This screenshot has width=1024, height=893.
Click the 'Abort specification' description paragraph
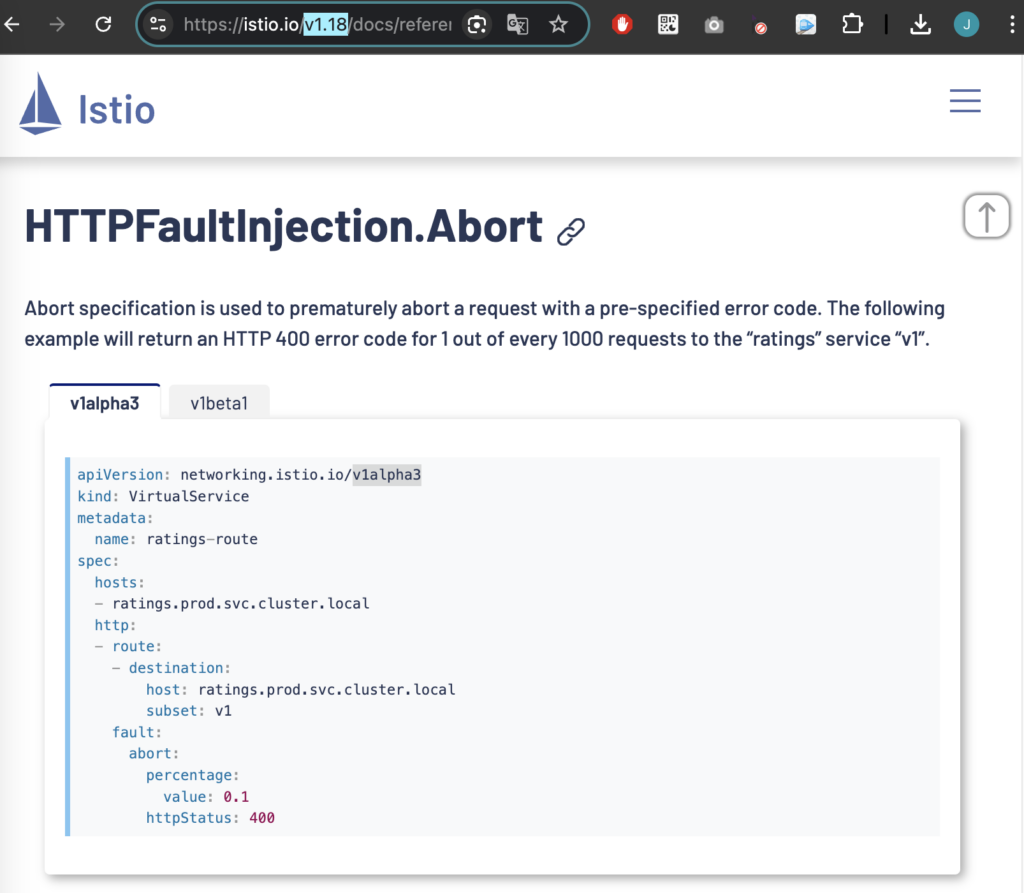(x=485, y=323)
